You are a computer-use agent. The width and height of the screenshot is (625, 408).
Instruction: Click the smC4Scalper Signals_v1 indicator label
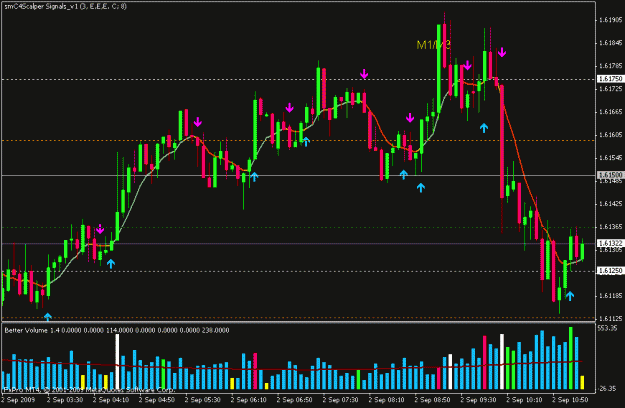[x=66, y=6]
